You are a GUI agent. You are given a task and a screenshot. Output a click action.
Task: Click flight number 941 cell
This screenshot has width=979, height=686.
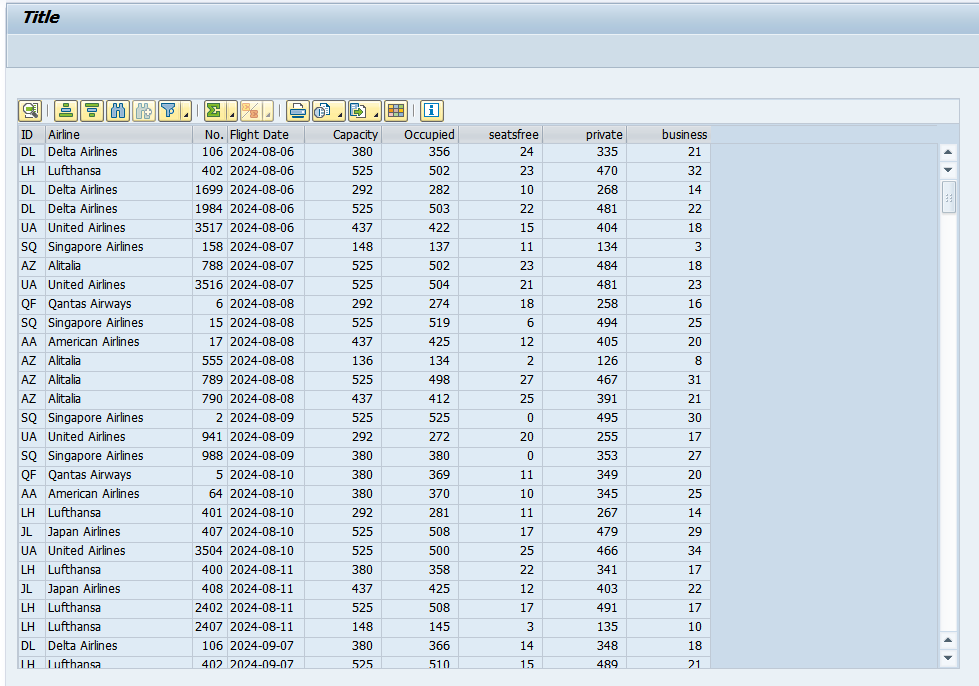click(210, 437)
